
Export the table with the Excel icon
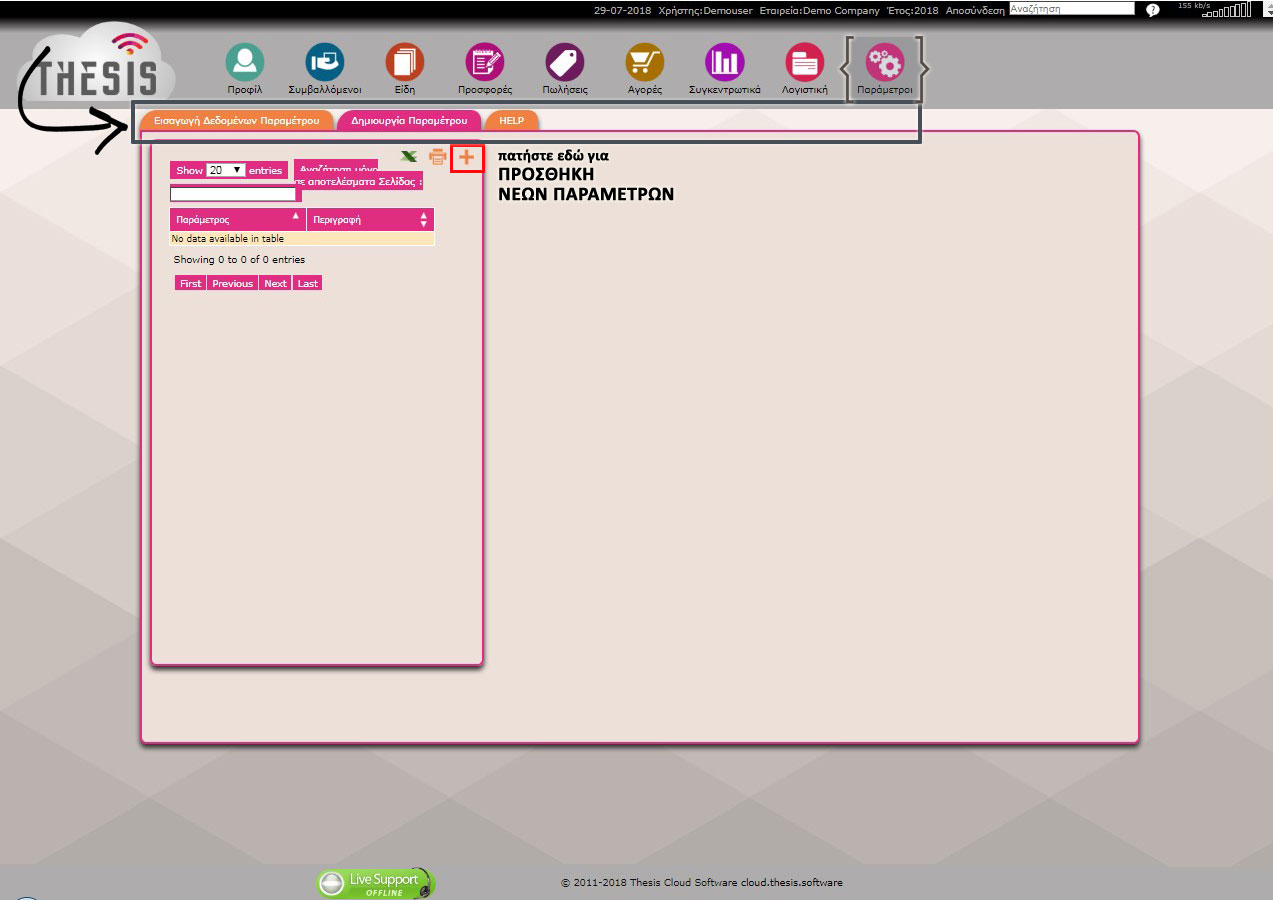point(409,156)
